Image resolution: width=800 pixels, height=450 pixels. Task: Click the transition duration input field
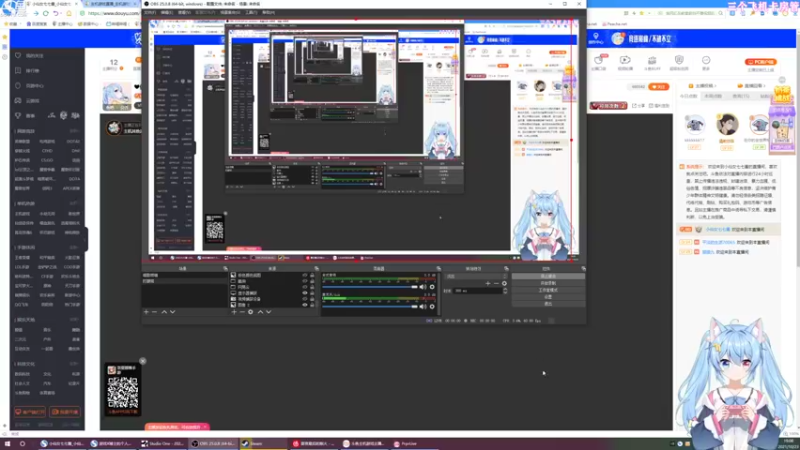pos(478,291)
